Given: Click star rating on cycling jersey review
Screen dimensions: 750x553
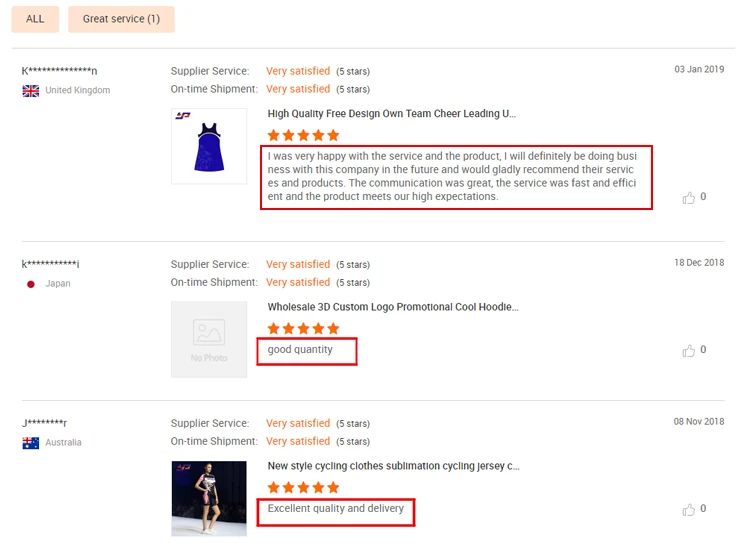Looking at the screenshot, I should click(x=303, y=488).
